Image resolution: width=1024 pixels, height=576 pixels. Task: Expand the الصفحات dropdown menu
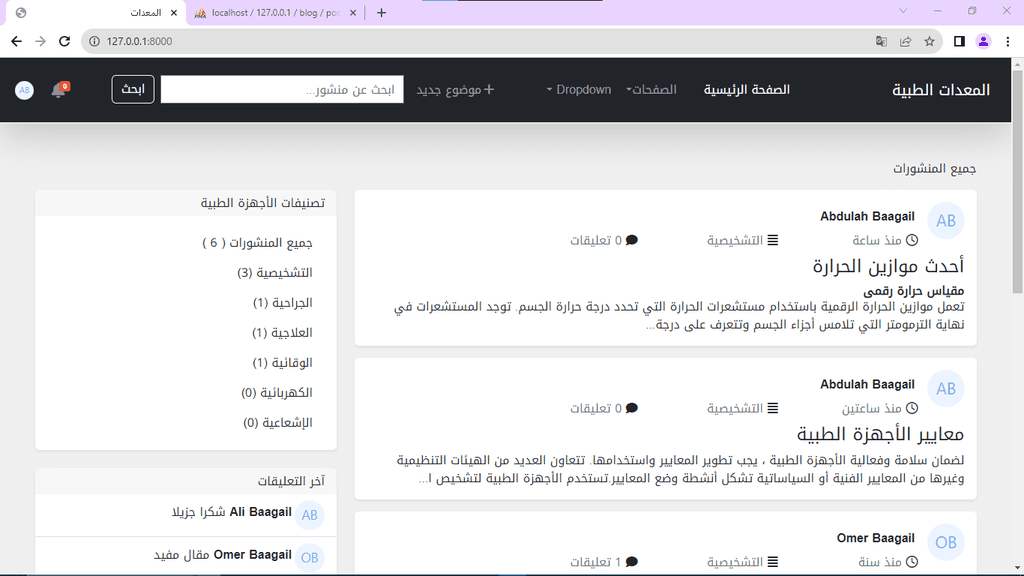pyautogui.click(x=651, y=89)
